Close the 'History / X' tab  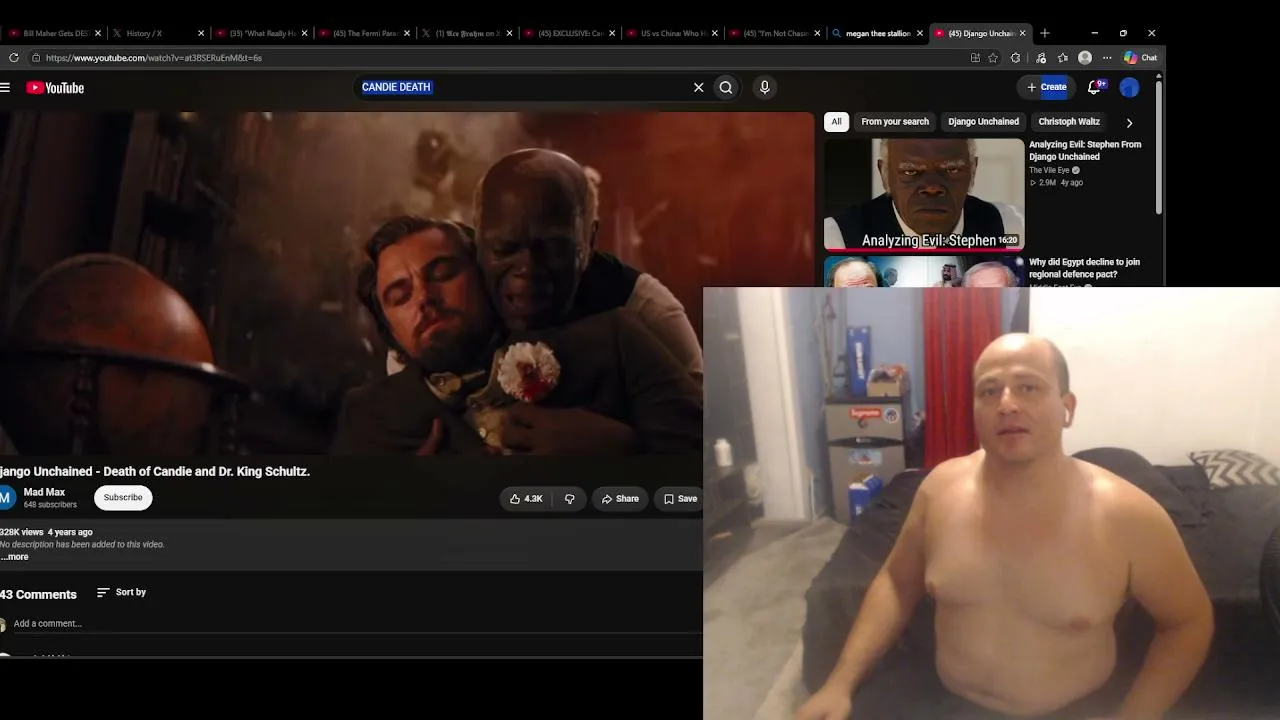tap(201, 33)
